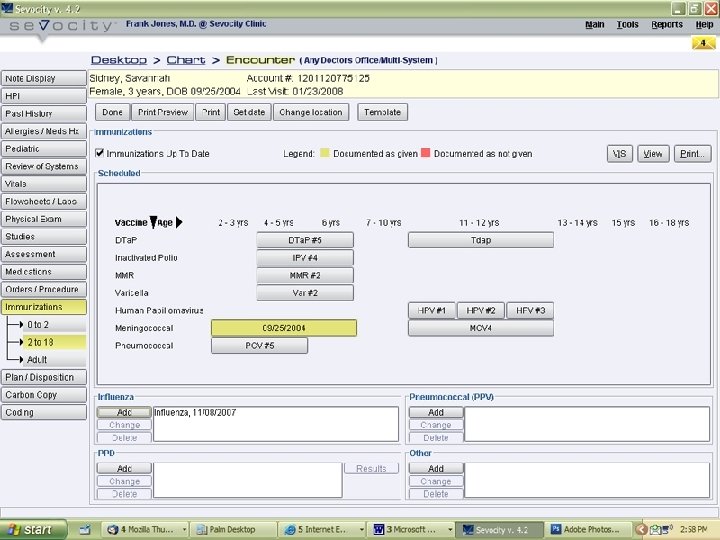Screen dimensions: 720x540
Task: Uncheck Immunizations Up To Date checkbox
Action: pyautogui.click(x=99, y=153)
